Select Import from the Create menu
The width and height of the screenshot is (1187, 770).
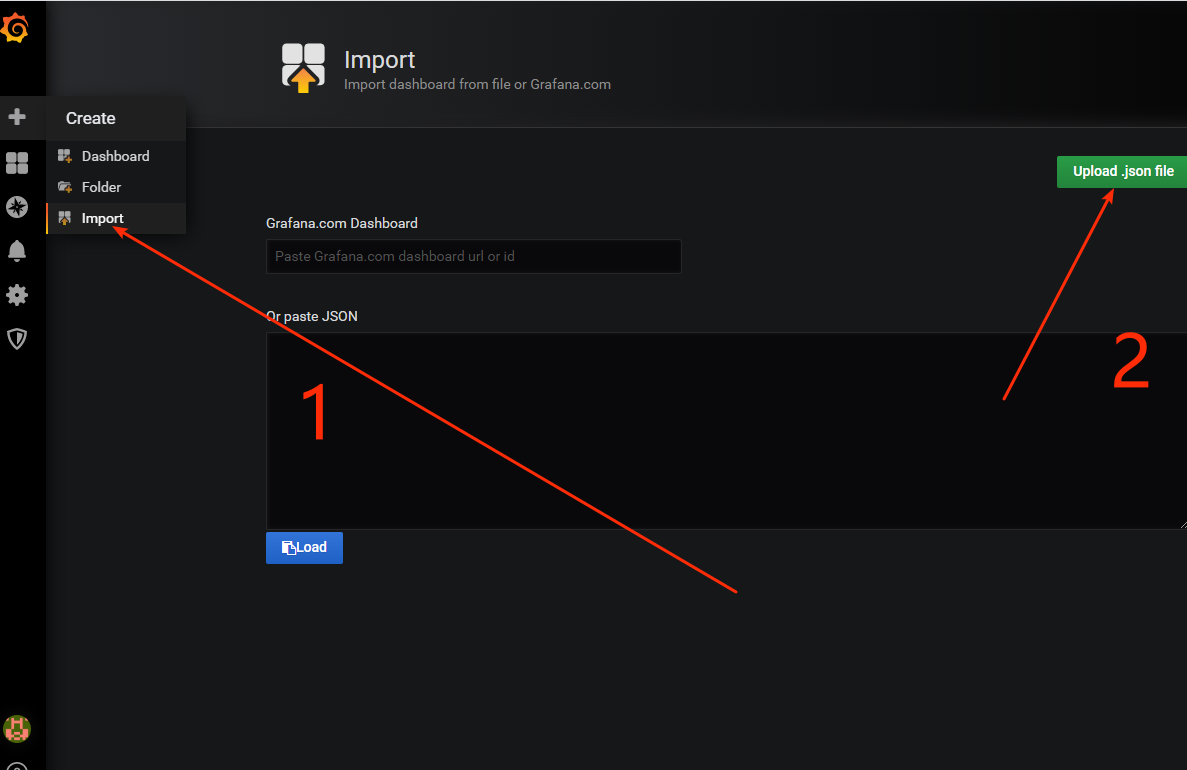pyautogui.click(x=116, y=218)
